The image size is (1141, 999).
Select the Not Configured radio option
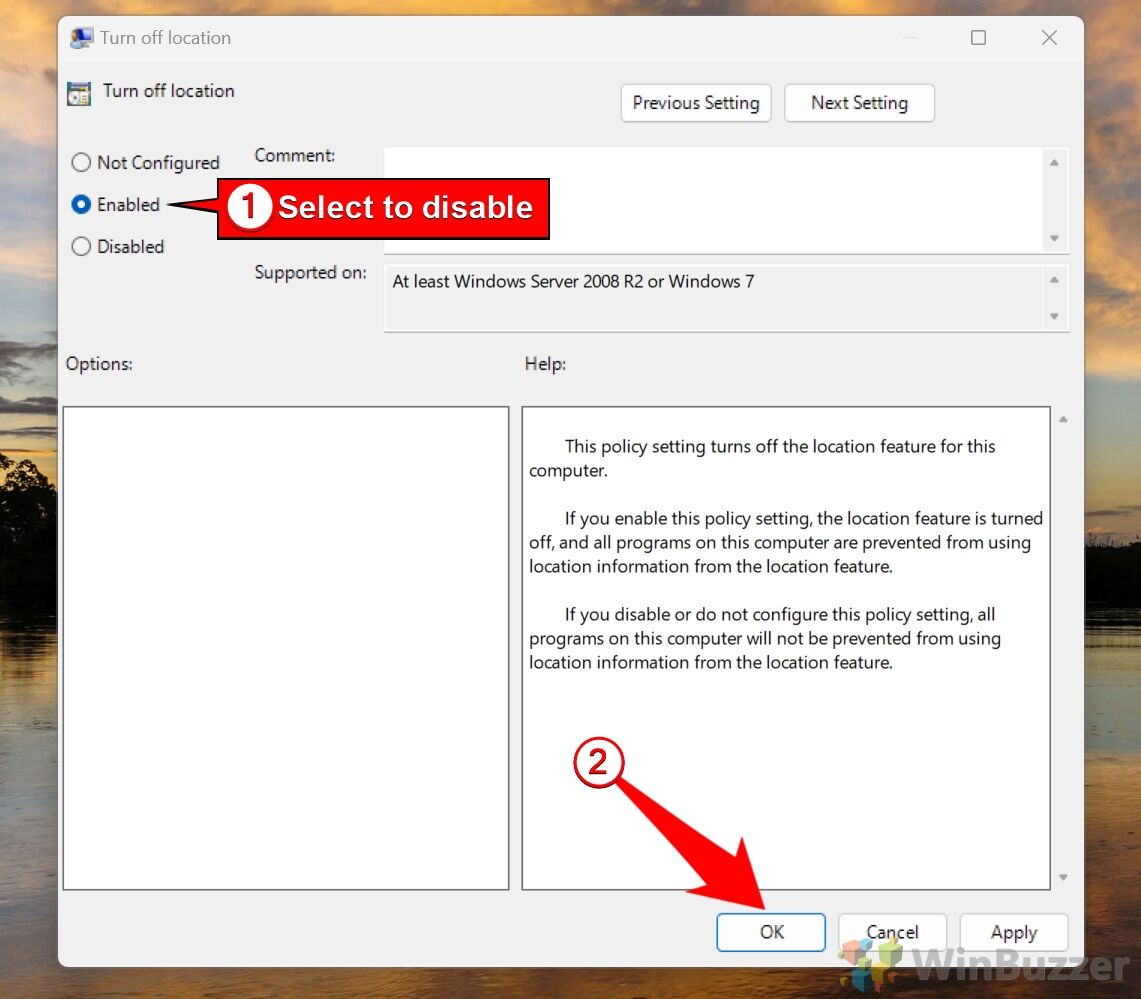point(81,162)
